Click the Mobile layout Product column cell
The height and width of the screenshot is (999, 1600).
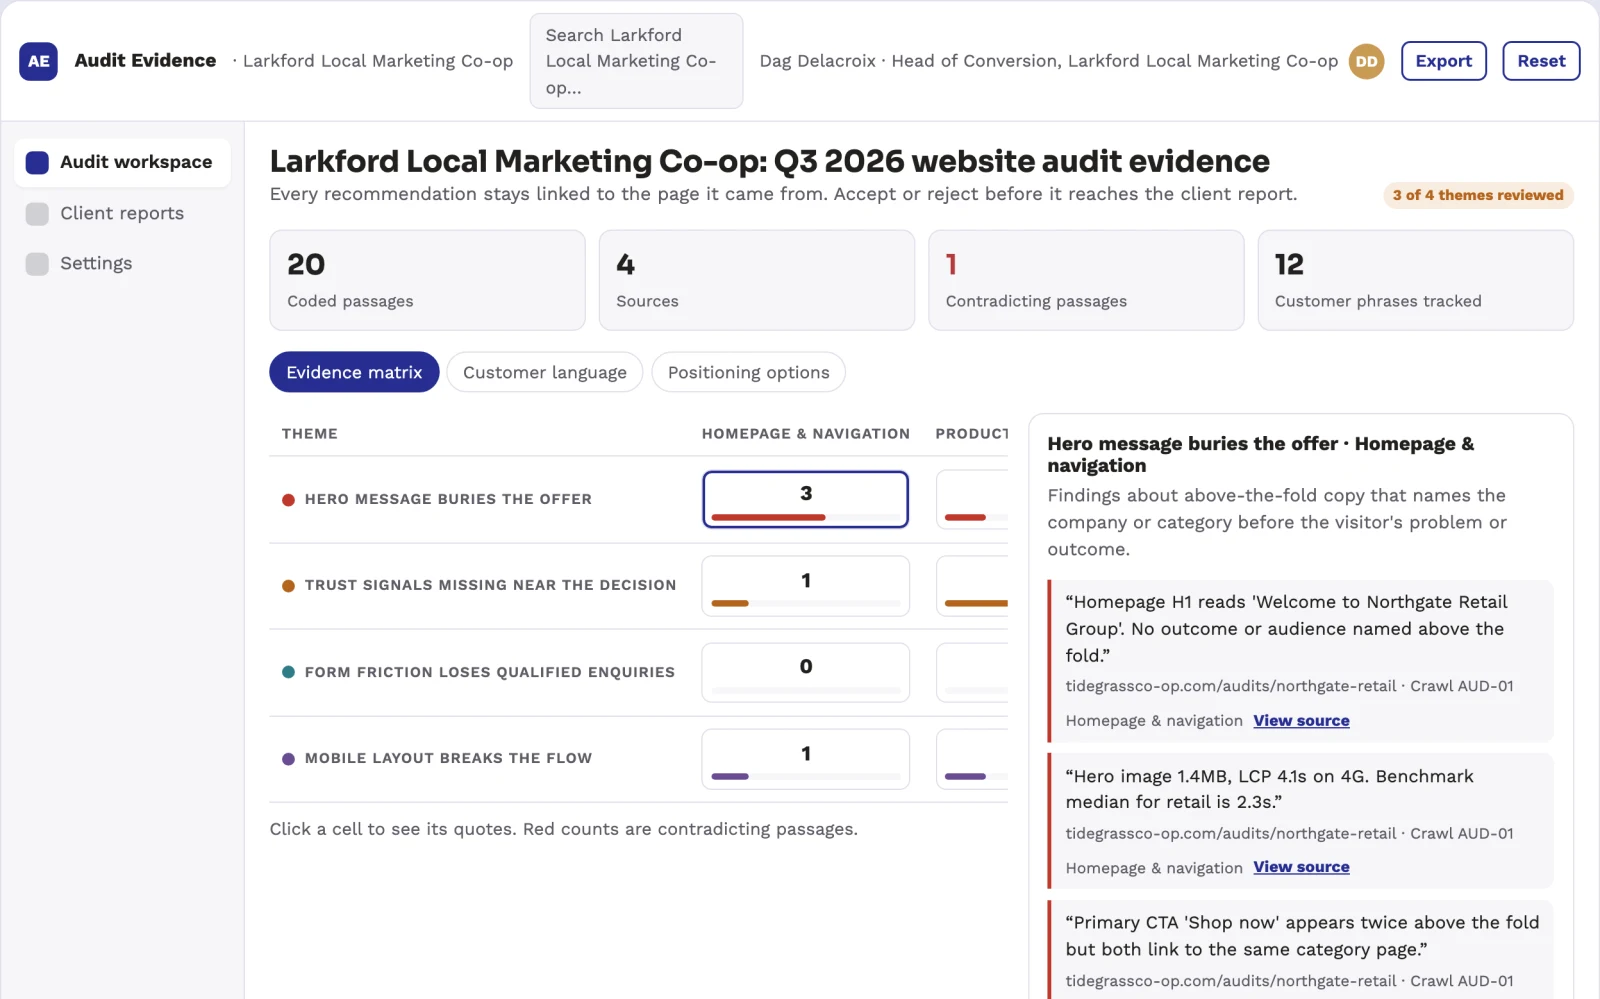pyautogui.click(x=972, y=759)
